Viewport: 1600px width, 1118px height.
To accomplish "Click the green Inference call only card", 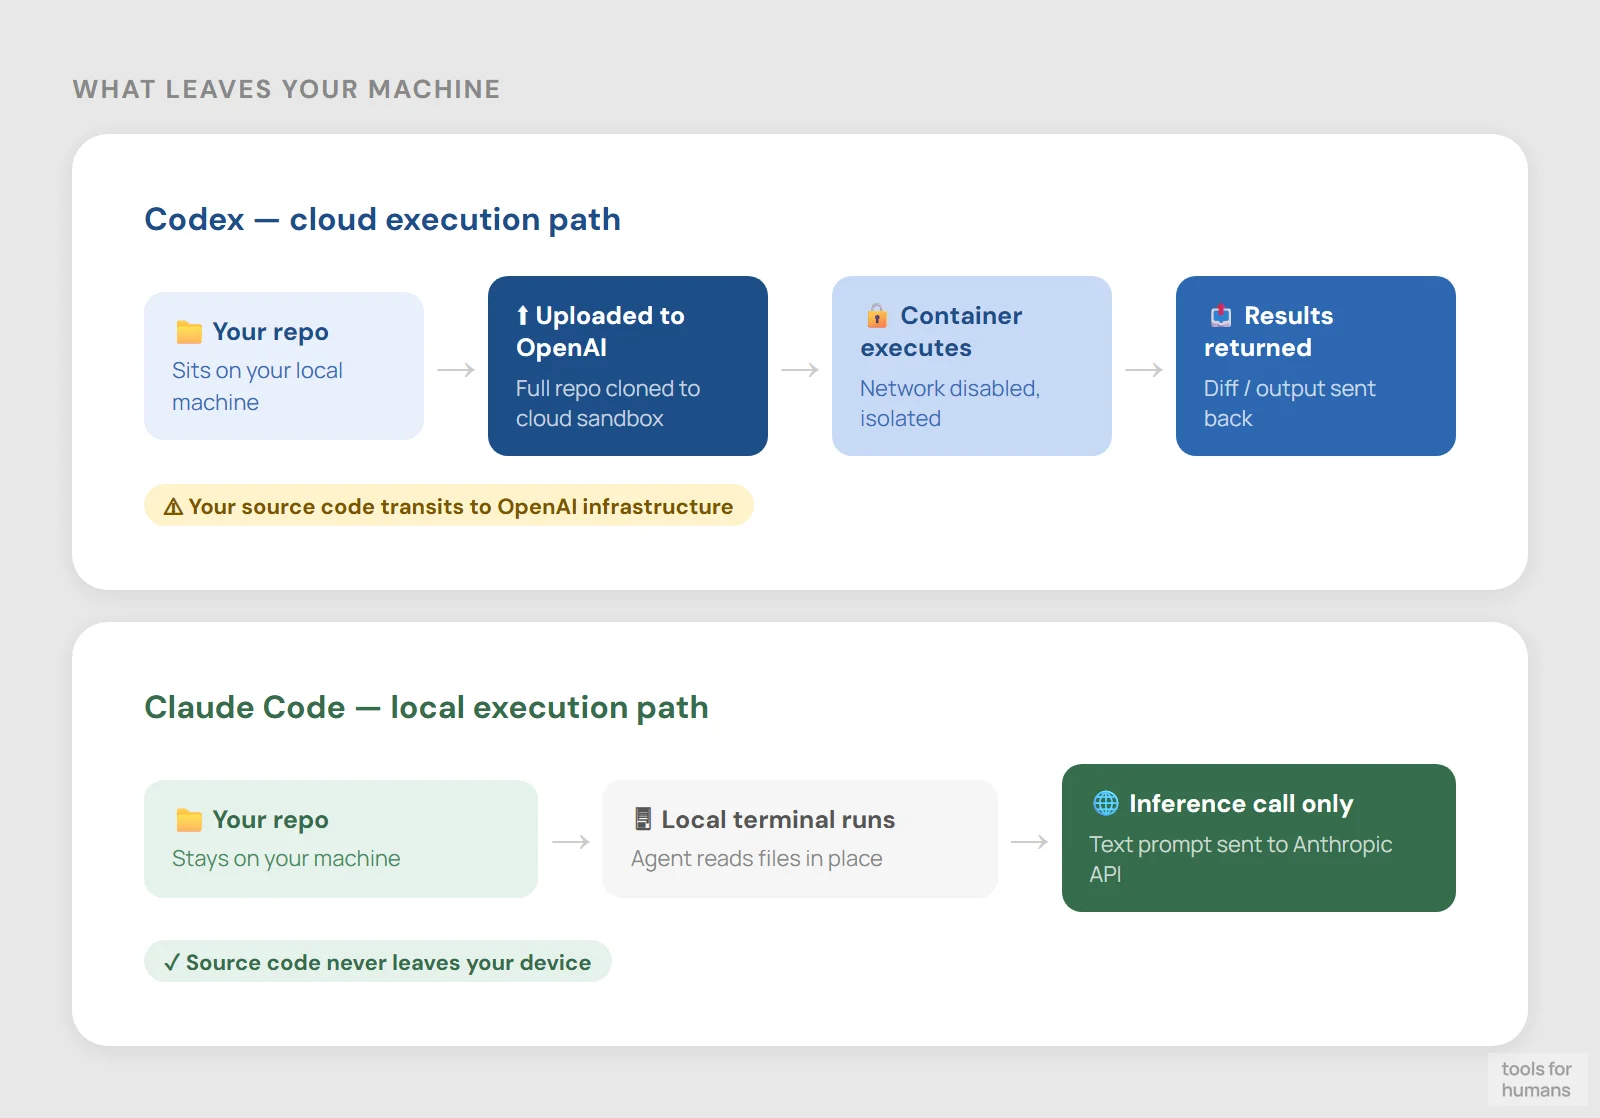I will pos(1258,838).
